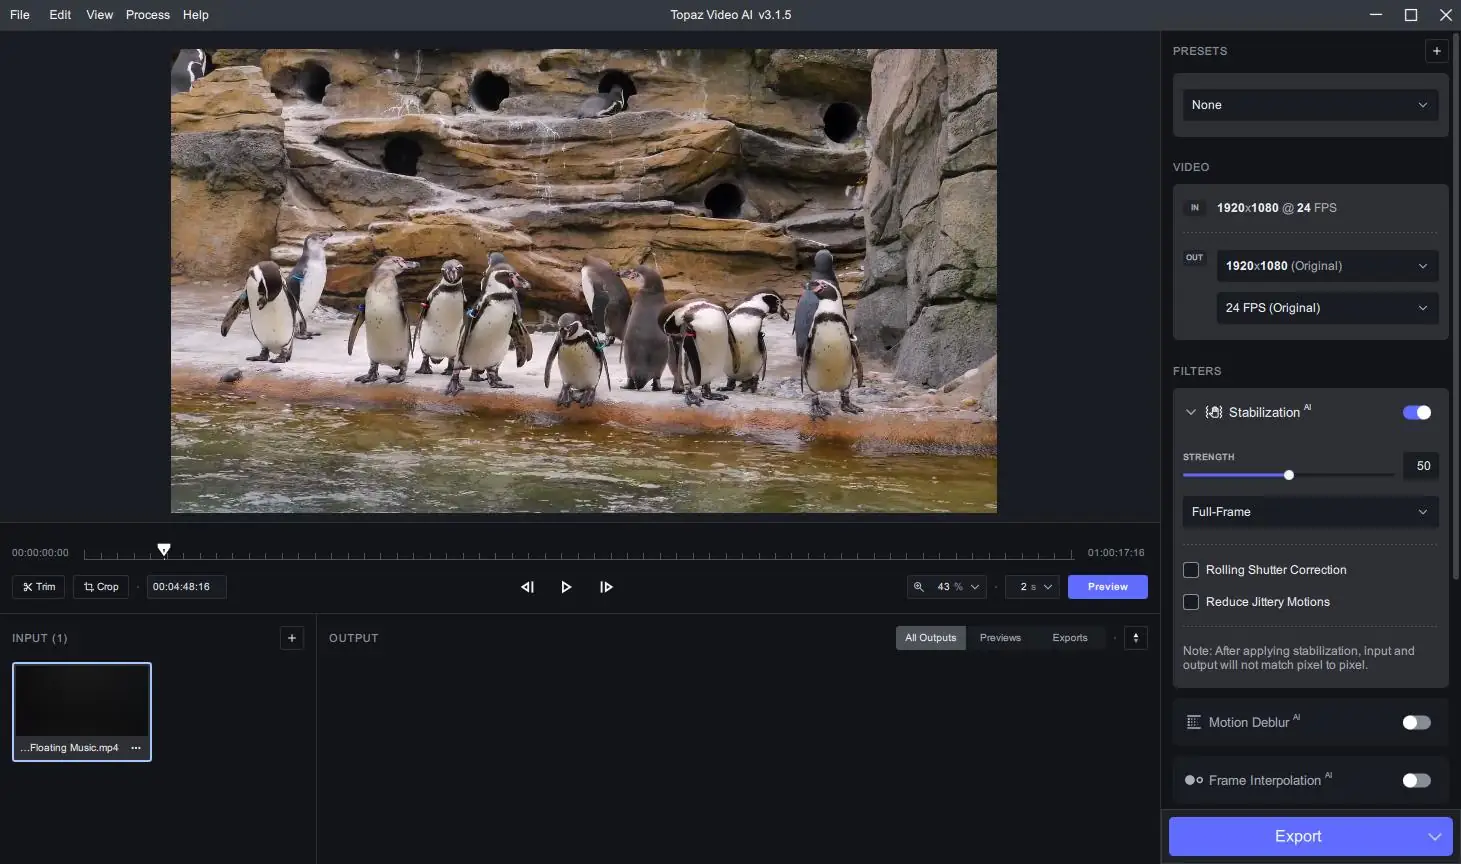The width and height of the screenshot is (1461, 864).
Task: Step back one frame
Action: click(527, 587)
